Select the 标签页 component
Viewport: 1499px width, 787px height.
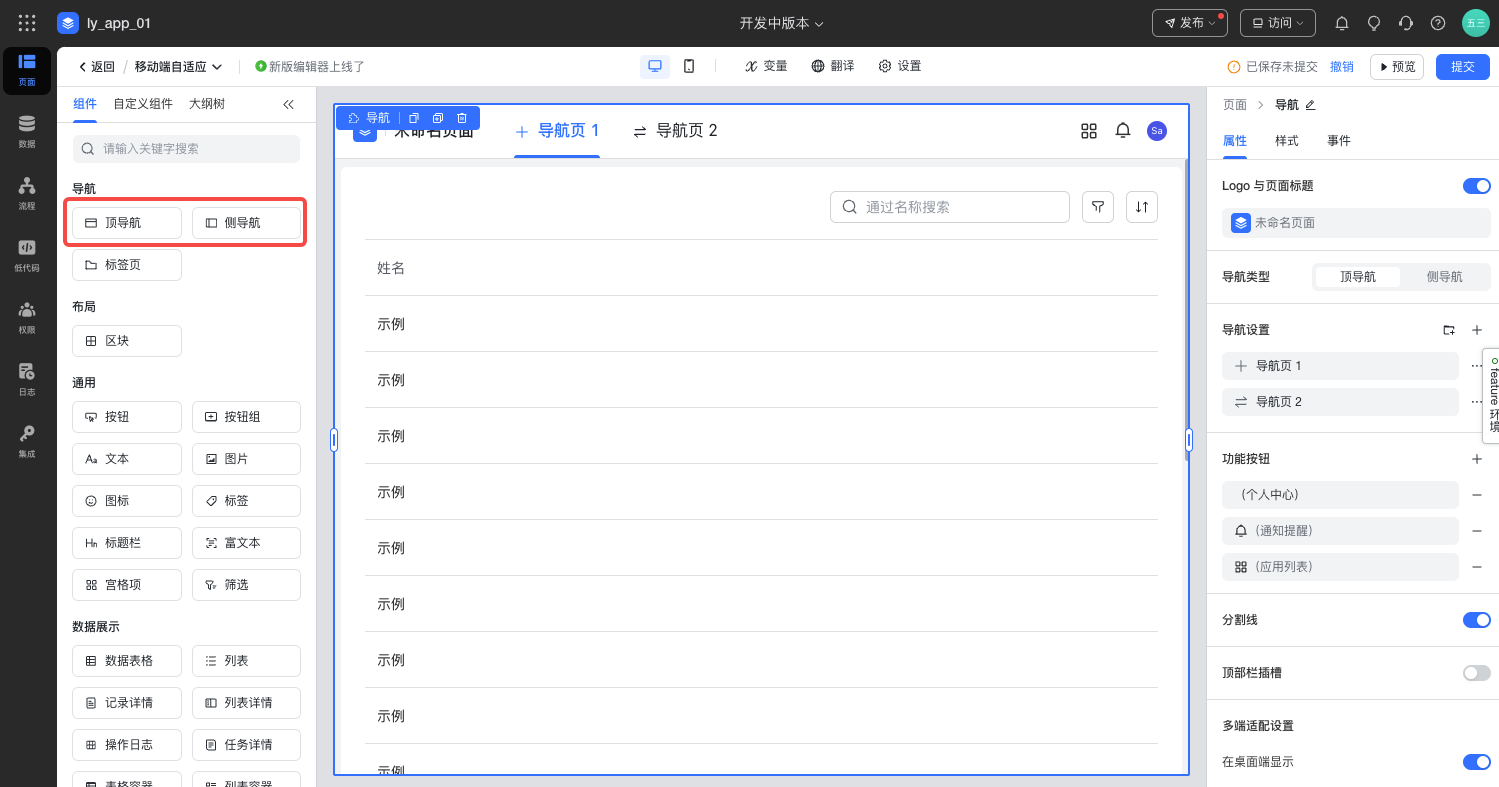127,265
